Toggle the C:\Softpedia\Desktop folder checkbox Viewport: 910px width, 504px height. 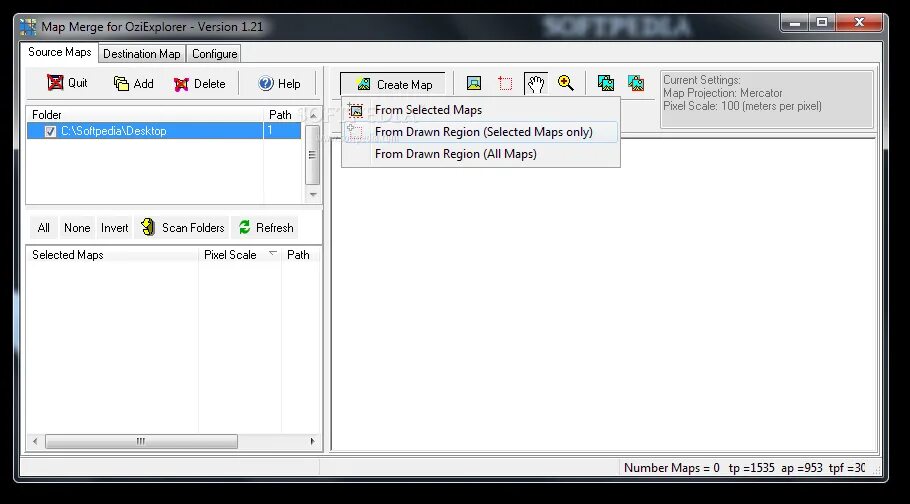pyautogui.click(x=50, y=132)
